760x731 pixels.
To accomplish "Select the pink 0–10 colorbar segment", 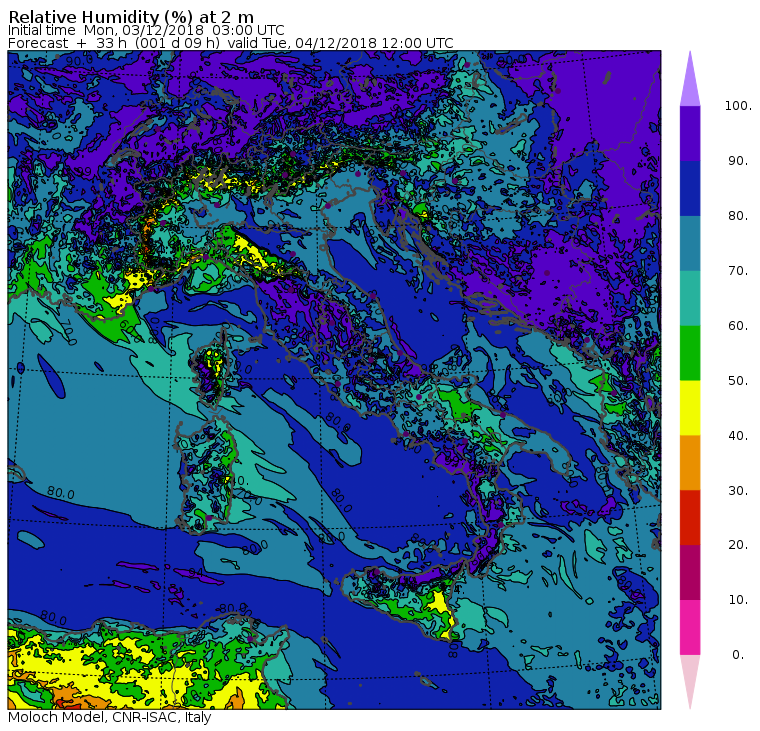I will tap(690, 628).
